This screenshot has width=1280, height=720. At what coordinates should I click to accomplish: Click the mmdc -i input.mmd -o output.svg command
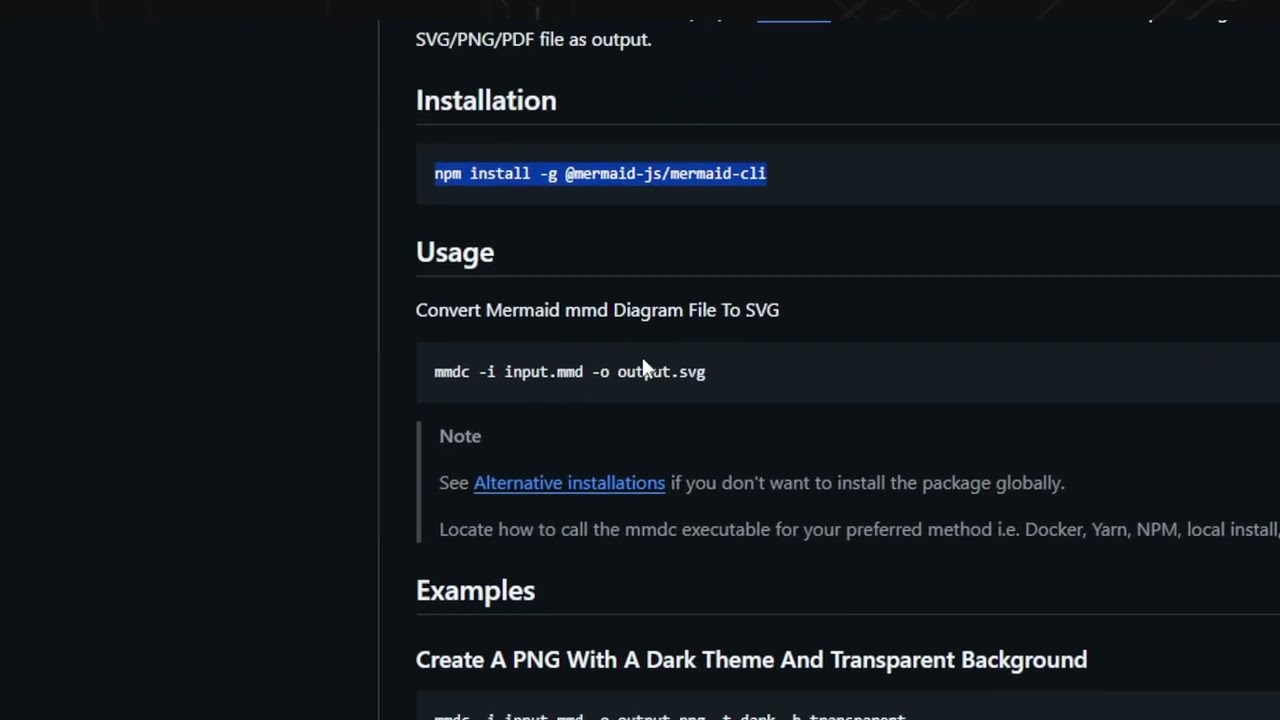570,372
